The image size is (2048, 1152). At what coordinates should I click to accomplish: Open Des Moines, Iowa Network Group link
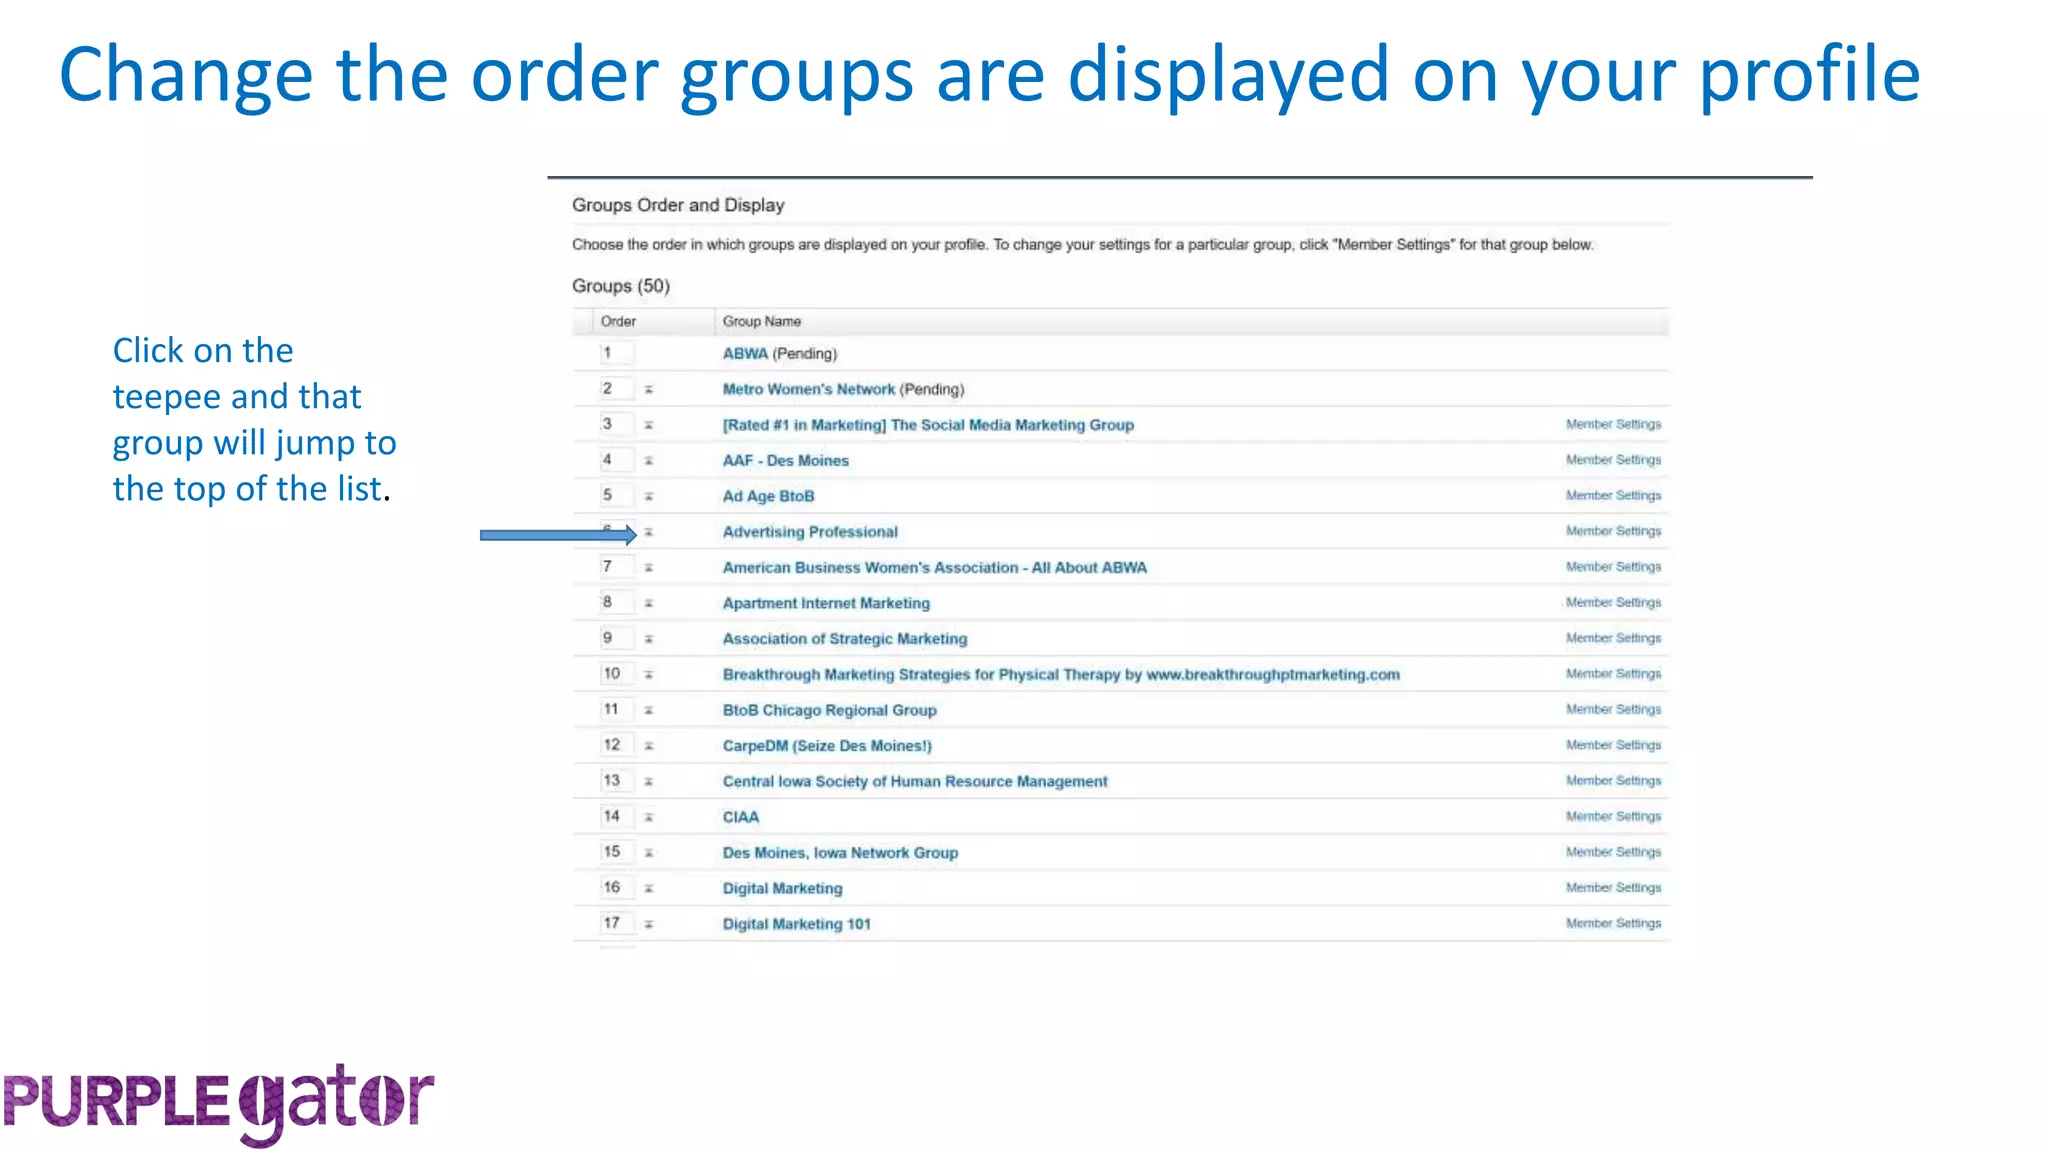(840, 853)
